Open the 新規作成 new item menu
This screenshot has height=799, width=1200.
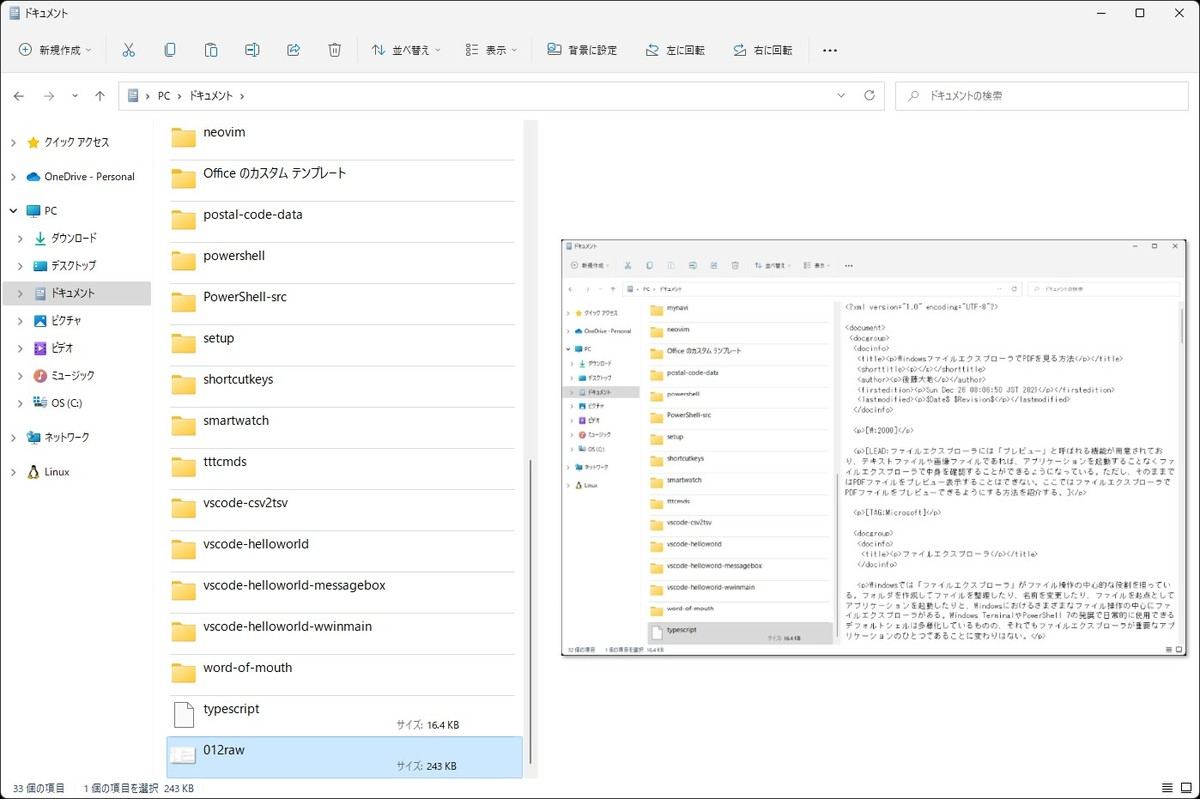(x=56, y=50)
